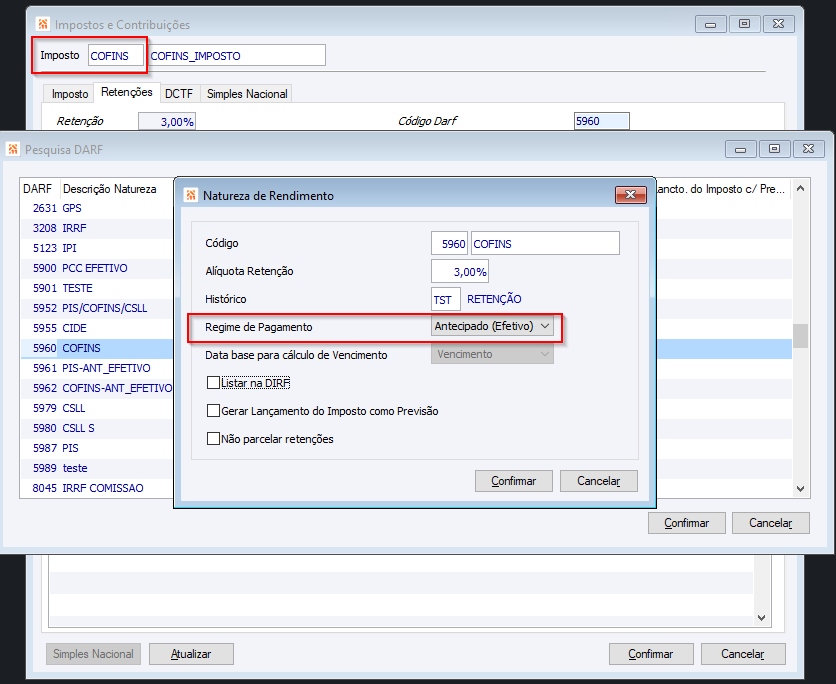Click the DARF list scrollbar thumb
The height and width of the screenshot is (684, 836).
click(800, 336)
